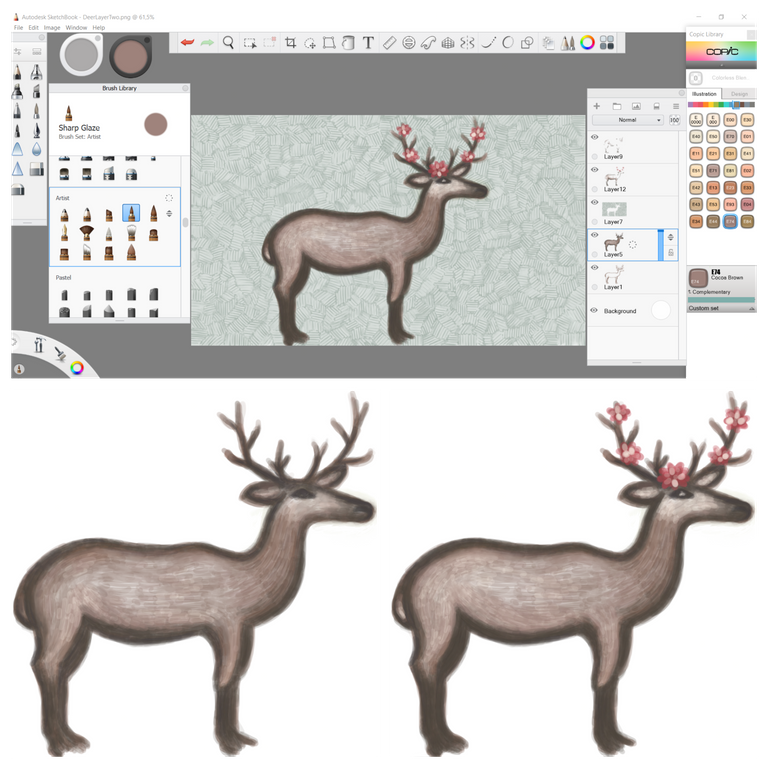
Task: Toggle the Symmetry tool
Action: click(x=467, y=43)
